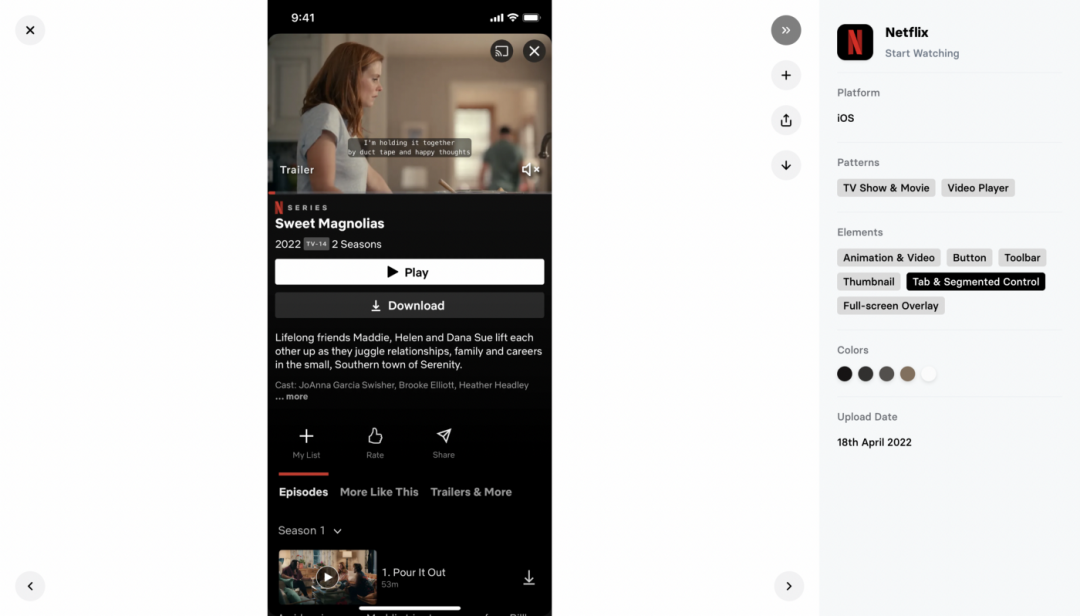The image size is (1080, 616).
Task: Unmute the trailer audio
Action: [530, 170]
